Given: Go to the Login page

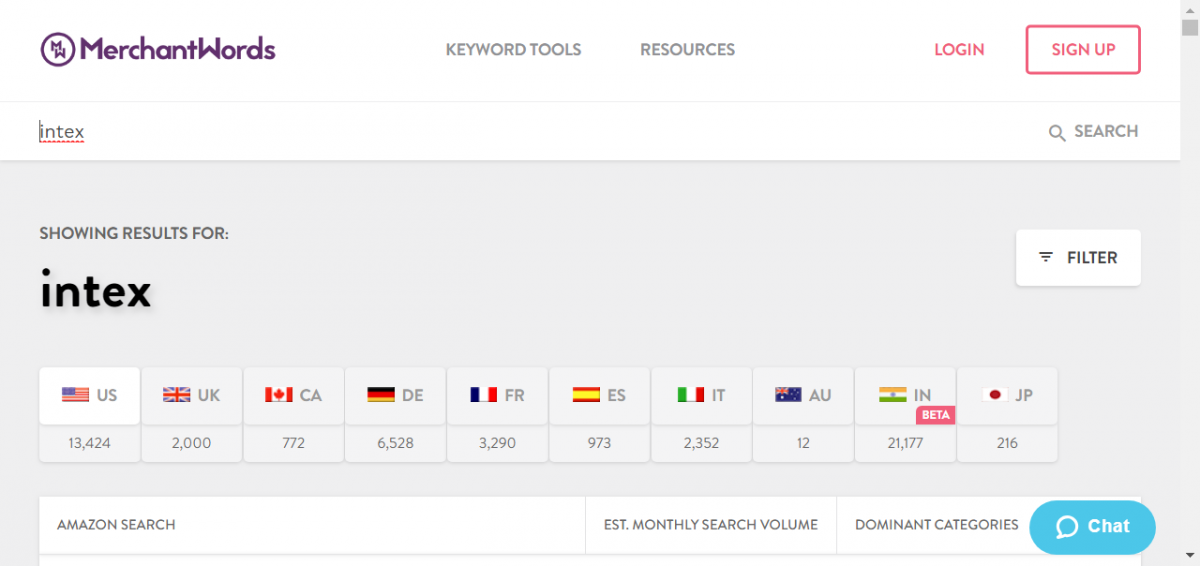Looking at the screenshot, I should (959, 49).
